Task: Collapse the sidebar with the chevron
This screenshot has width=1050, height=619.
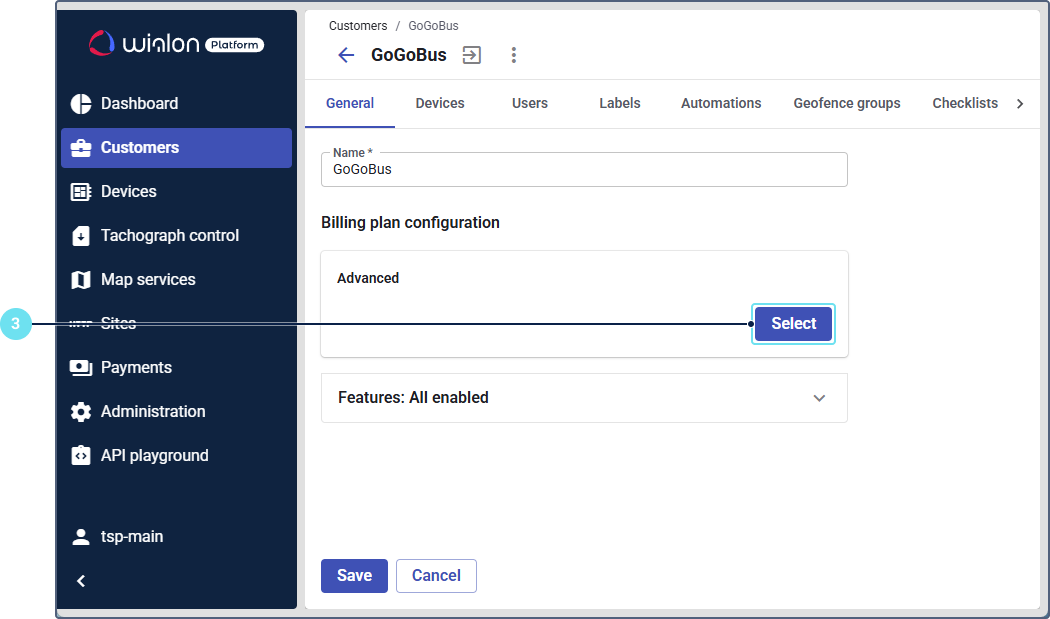Action: [x=81, y=581]
